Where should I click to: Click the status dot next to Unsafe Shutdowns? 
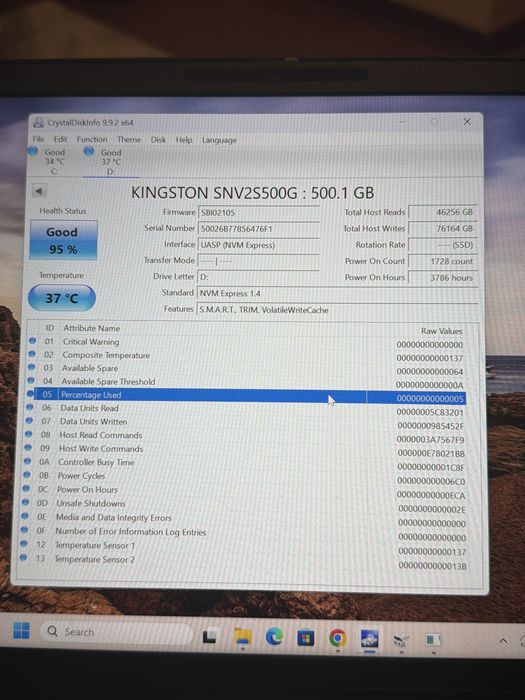tap(26, 502)
